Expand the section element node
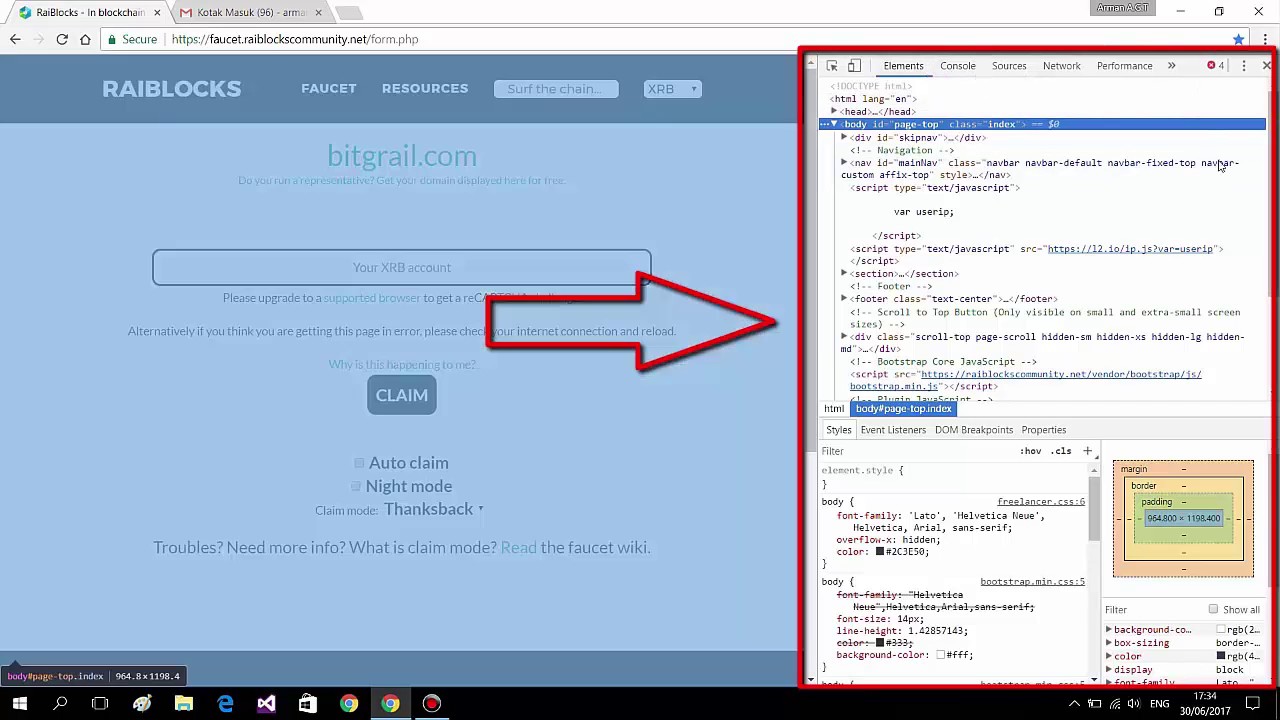 pyautogui.click(x=844, y=273)
